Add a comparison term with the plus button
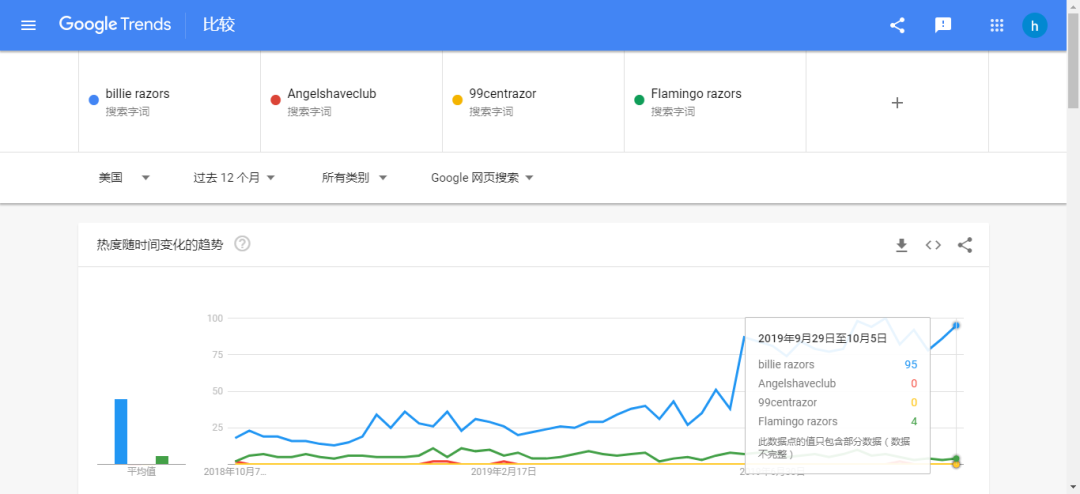 pyautogui.click(x=897, y=102)
